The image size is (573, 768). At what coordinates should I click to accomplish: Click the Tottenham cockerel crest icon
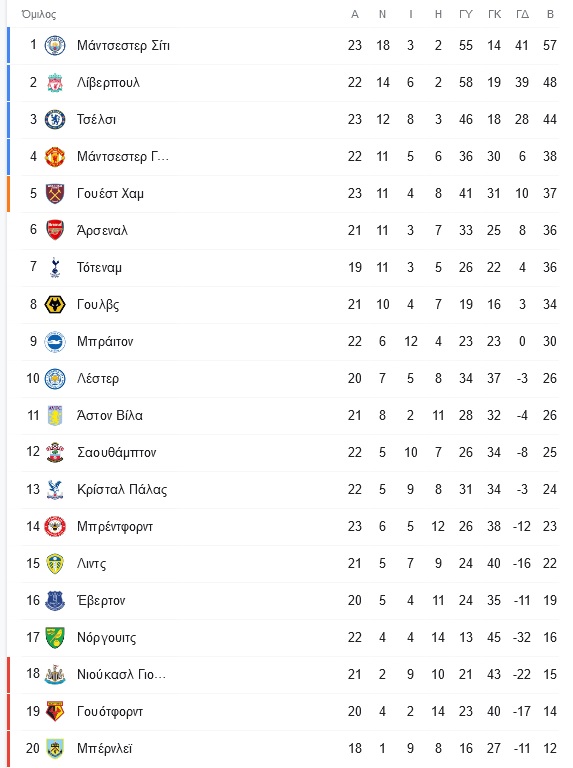[x=55, y=267]
